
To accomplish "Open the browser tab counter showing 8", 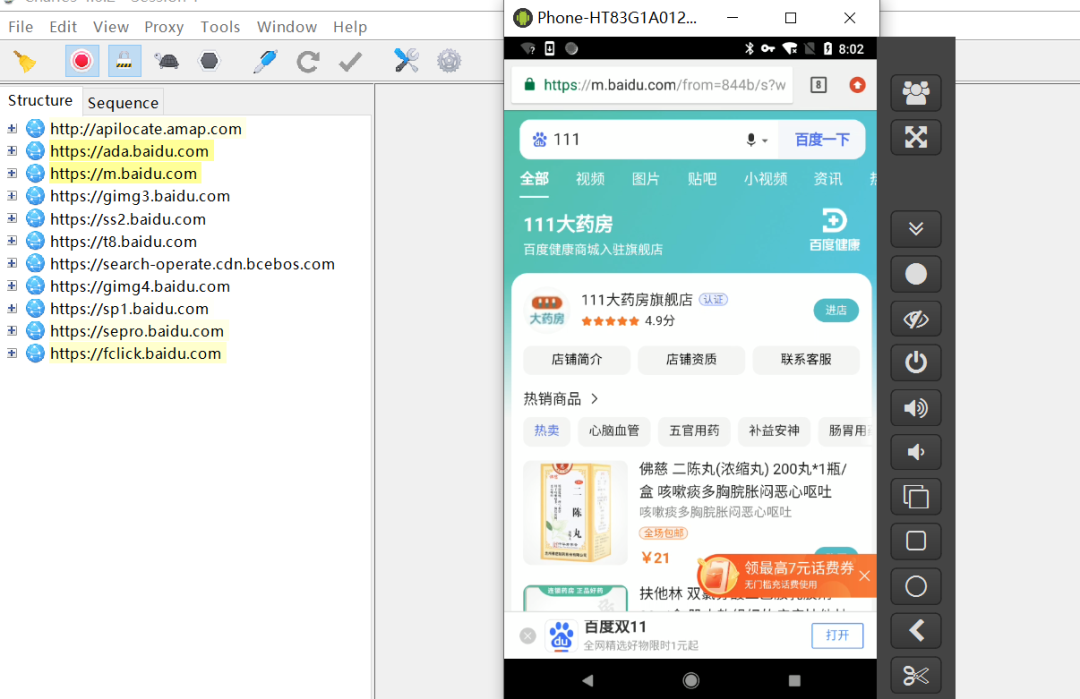I will 818,85.
